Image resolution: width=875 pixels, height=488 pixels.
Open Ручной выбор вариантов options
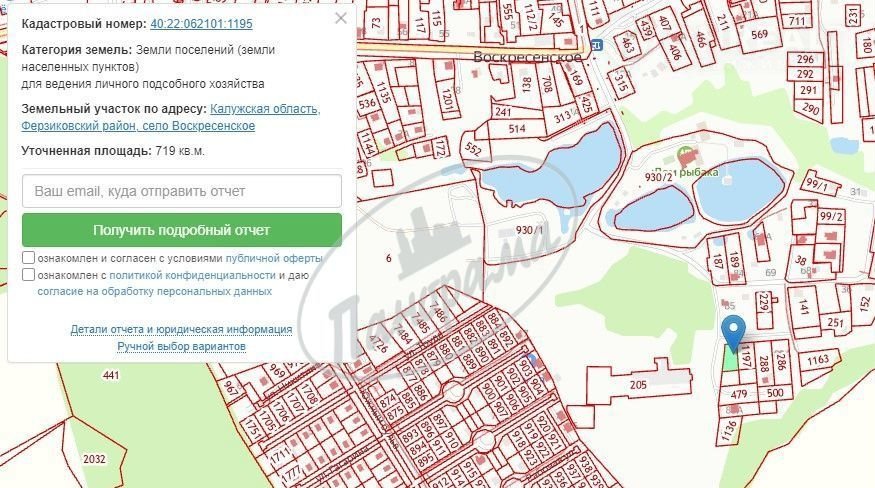point(181,346)
